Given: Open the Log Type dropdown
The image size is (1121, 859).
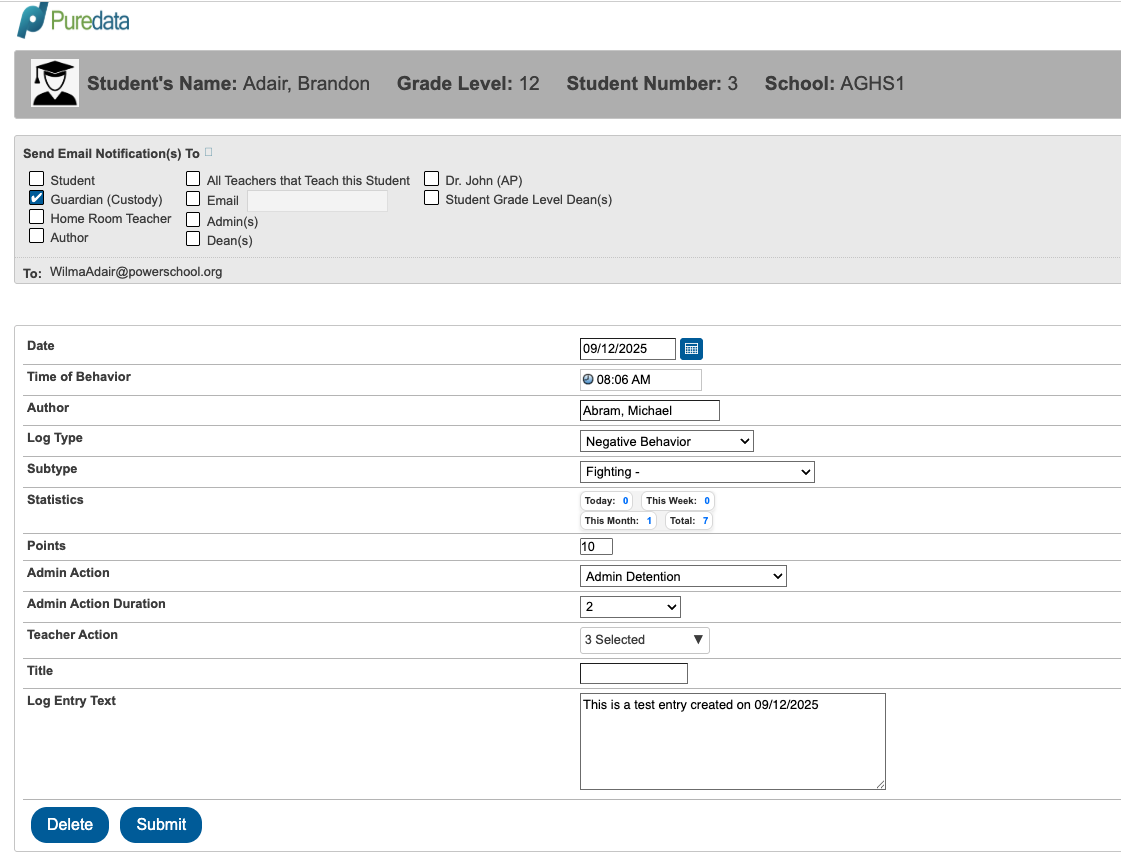Looking at the screenshot, I should coord(666,441).
